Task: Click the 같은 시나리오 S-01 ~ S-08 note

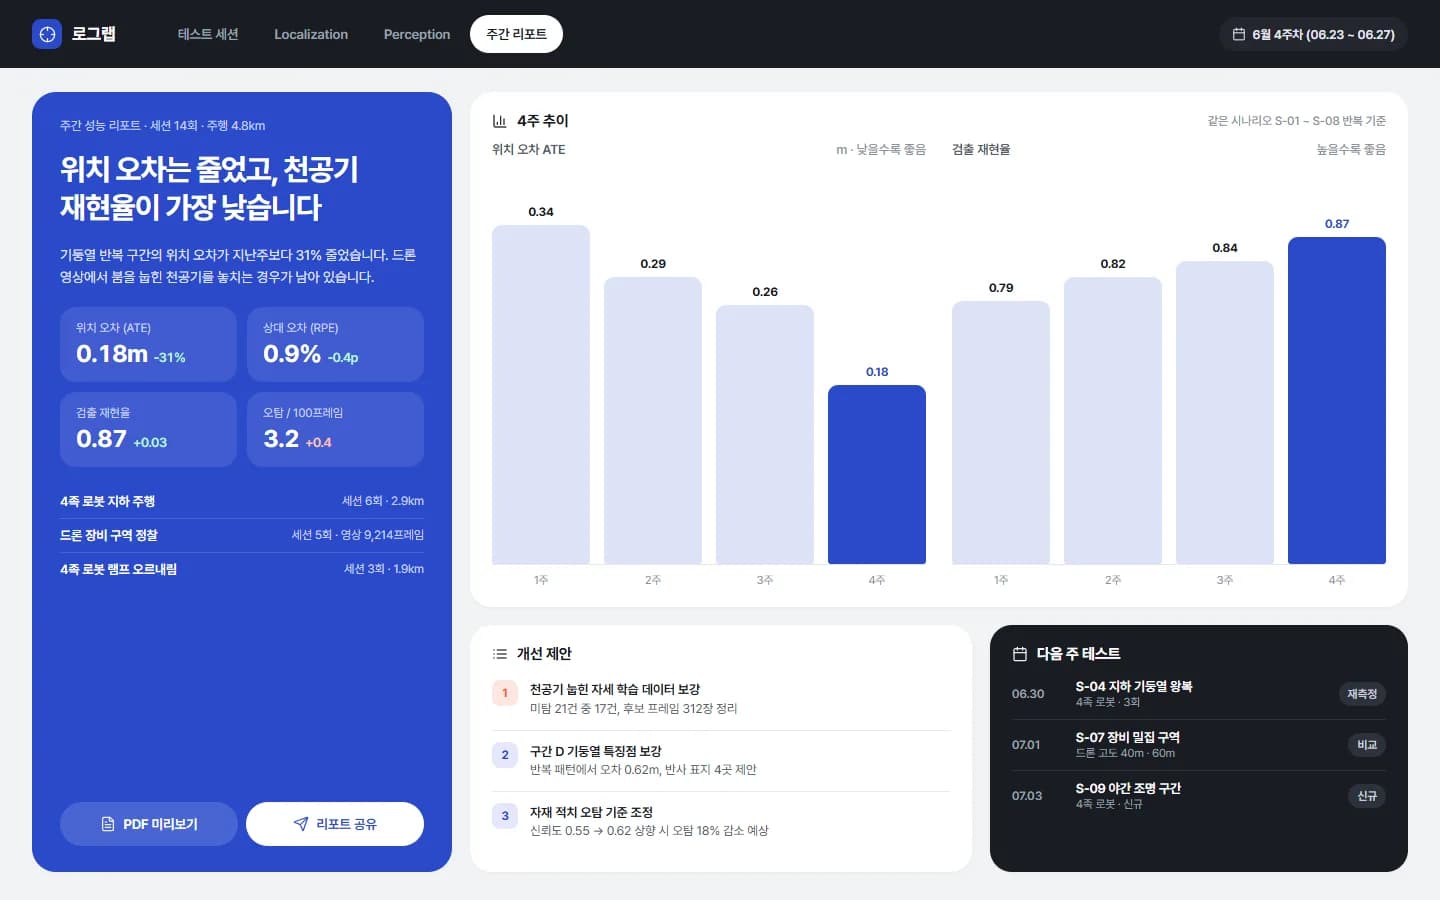Action: 1296,121
